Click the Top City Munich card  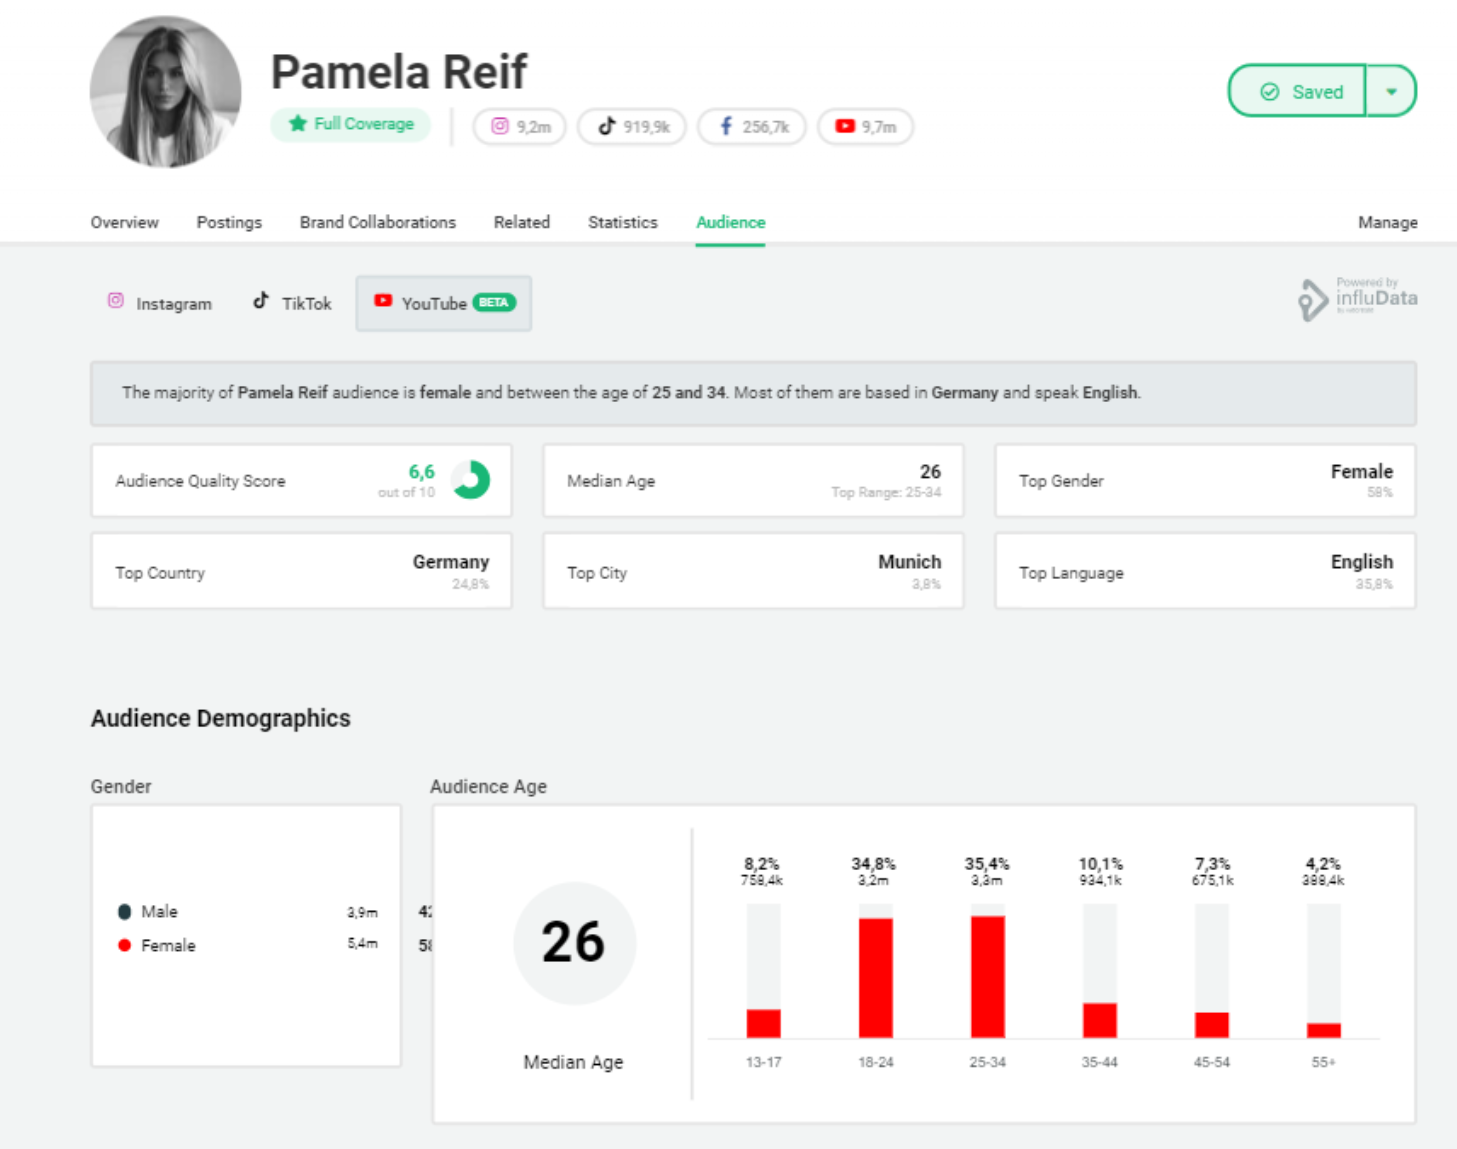753,571
